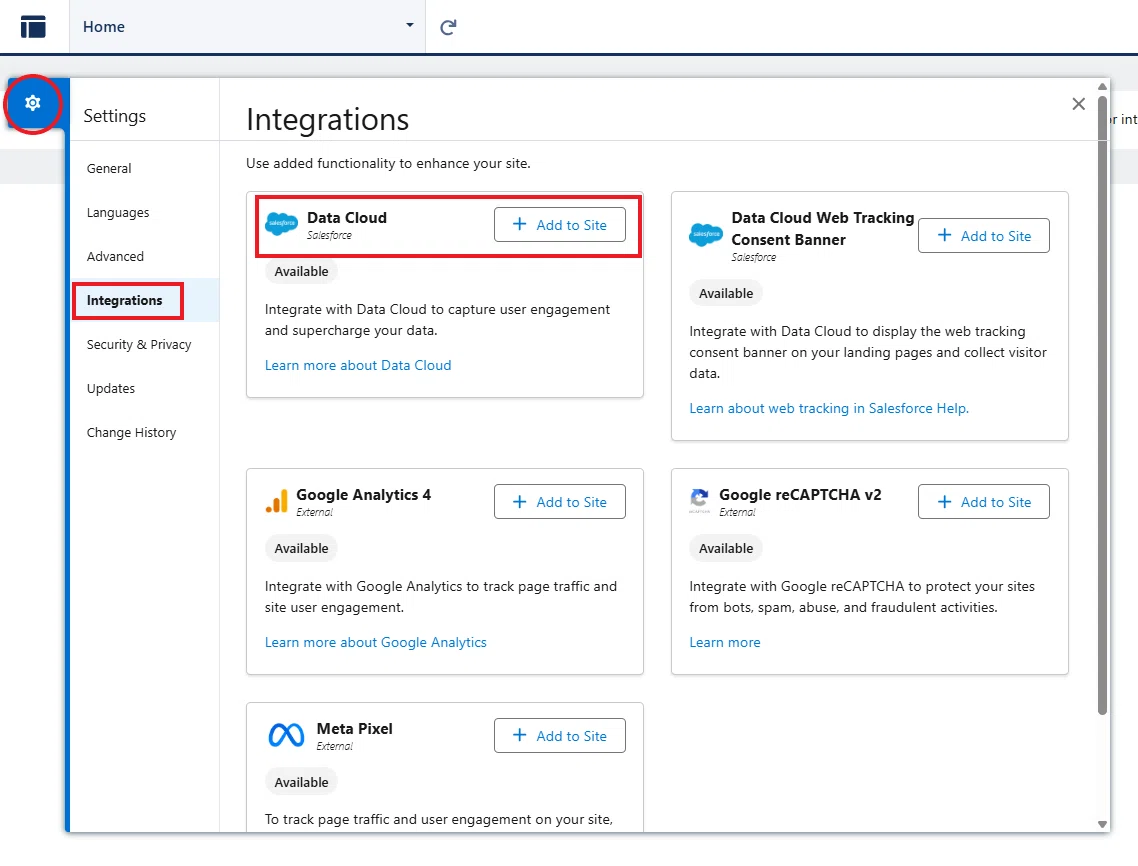Click the Meta Pixel logo icon
This screenshot has width=1138, height=866.
coord(287,735)
